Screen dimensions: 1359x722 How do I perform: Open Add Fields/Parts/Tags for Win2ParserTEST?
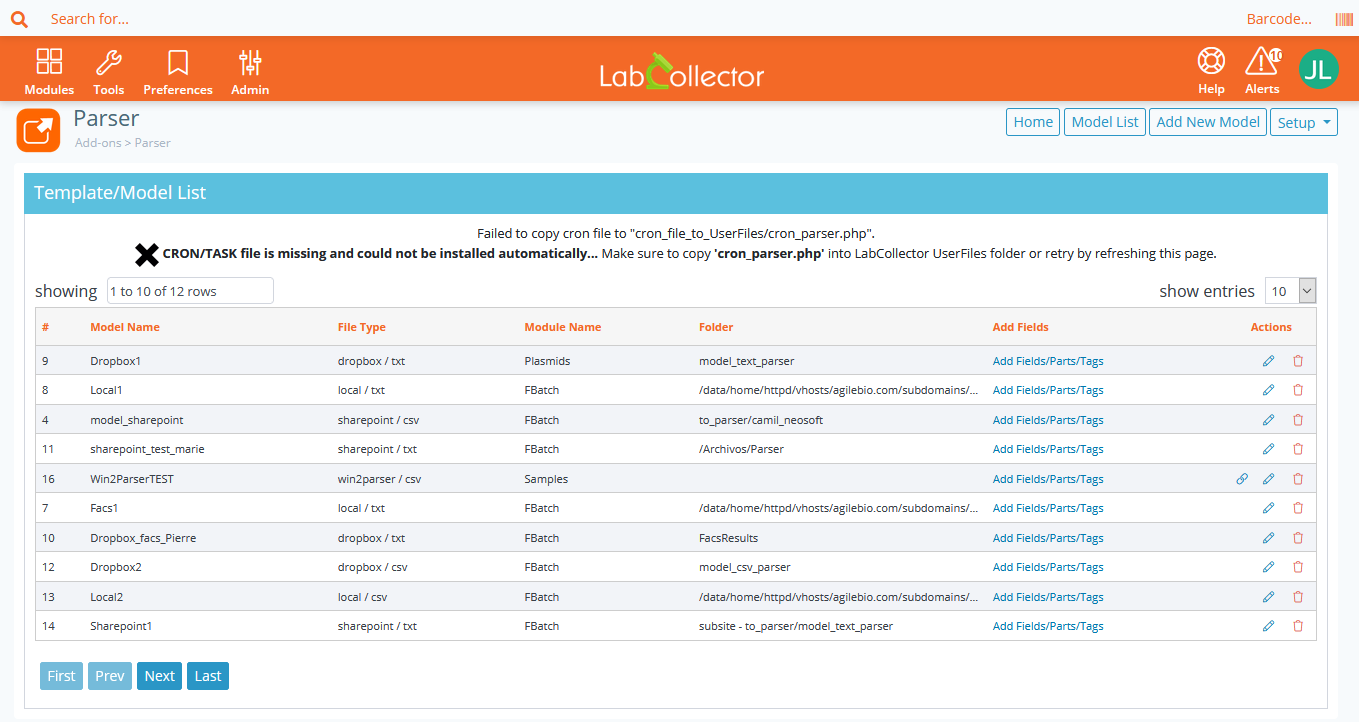point(1048,479)
